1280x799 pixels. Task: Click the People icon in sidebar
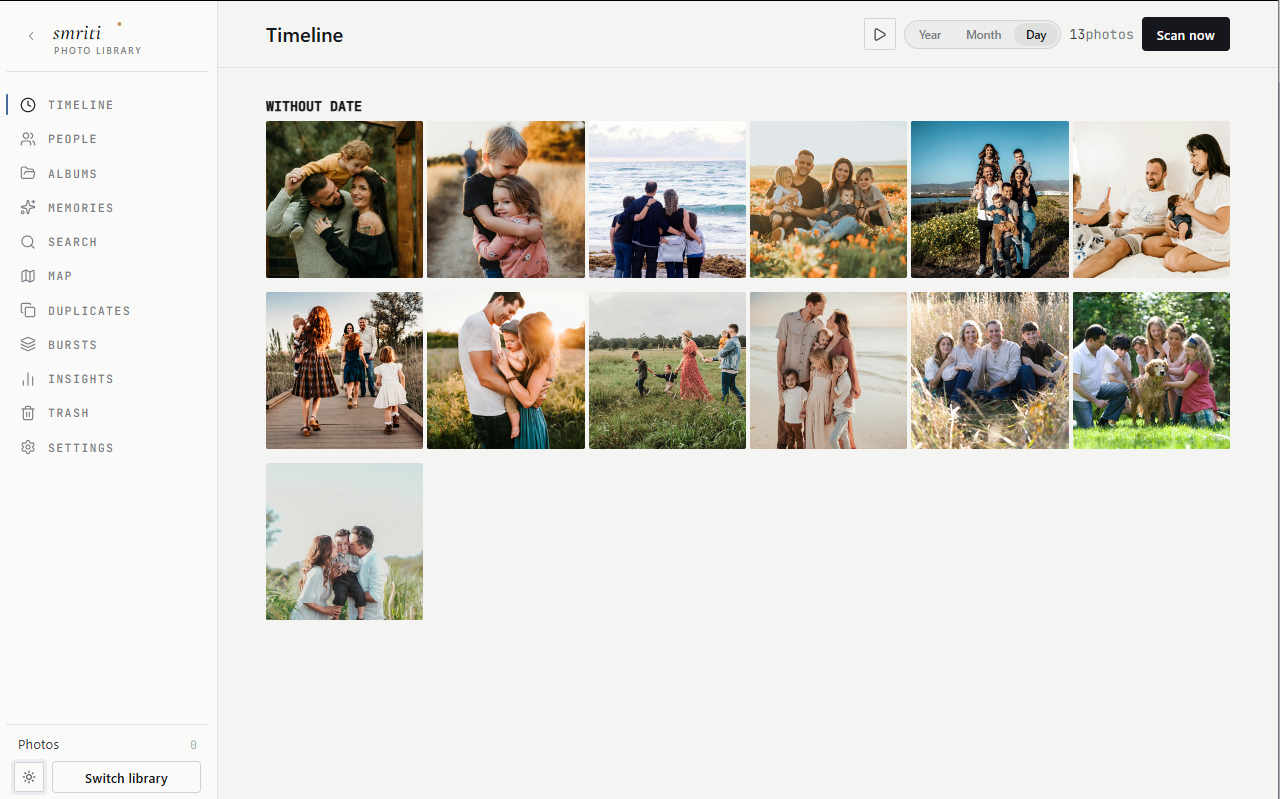click(x=28, y=139)
